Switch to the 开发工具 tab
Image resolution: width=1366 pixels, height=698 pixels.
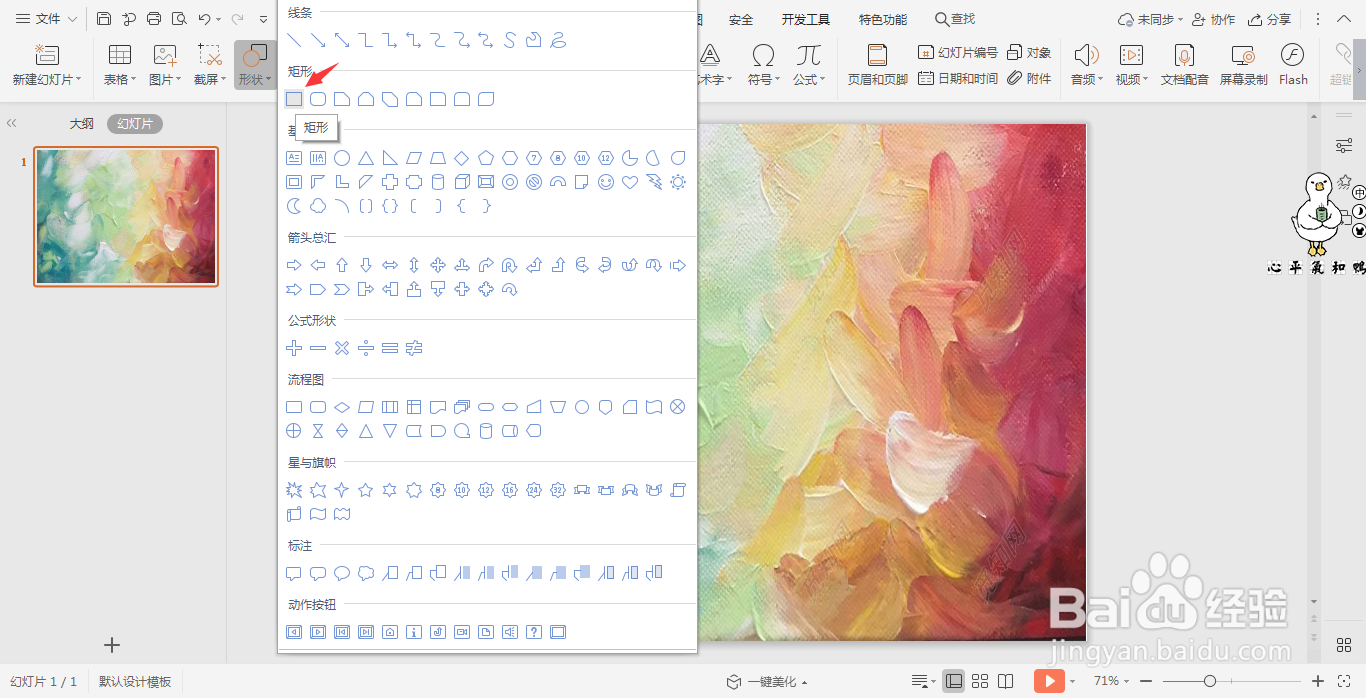coord(806,19)
